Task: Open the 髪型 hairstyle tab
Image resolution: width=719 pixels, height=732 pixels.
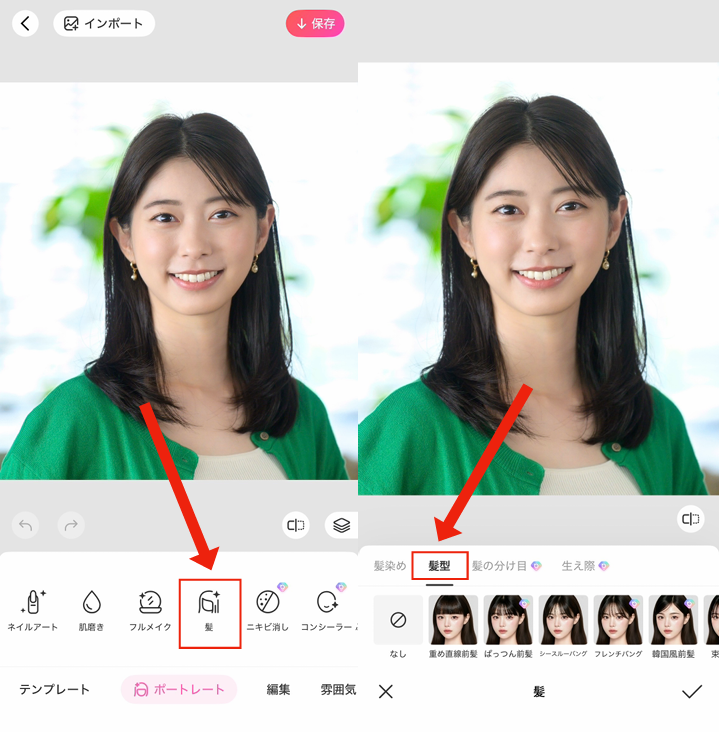Action: (x=440, y=566)
